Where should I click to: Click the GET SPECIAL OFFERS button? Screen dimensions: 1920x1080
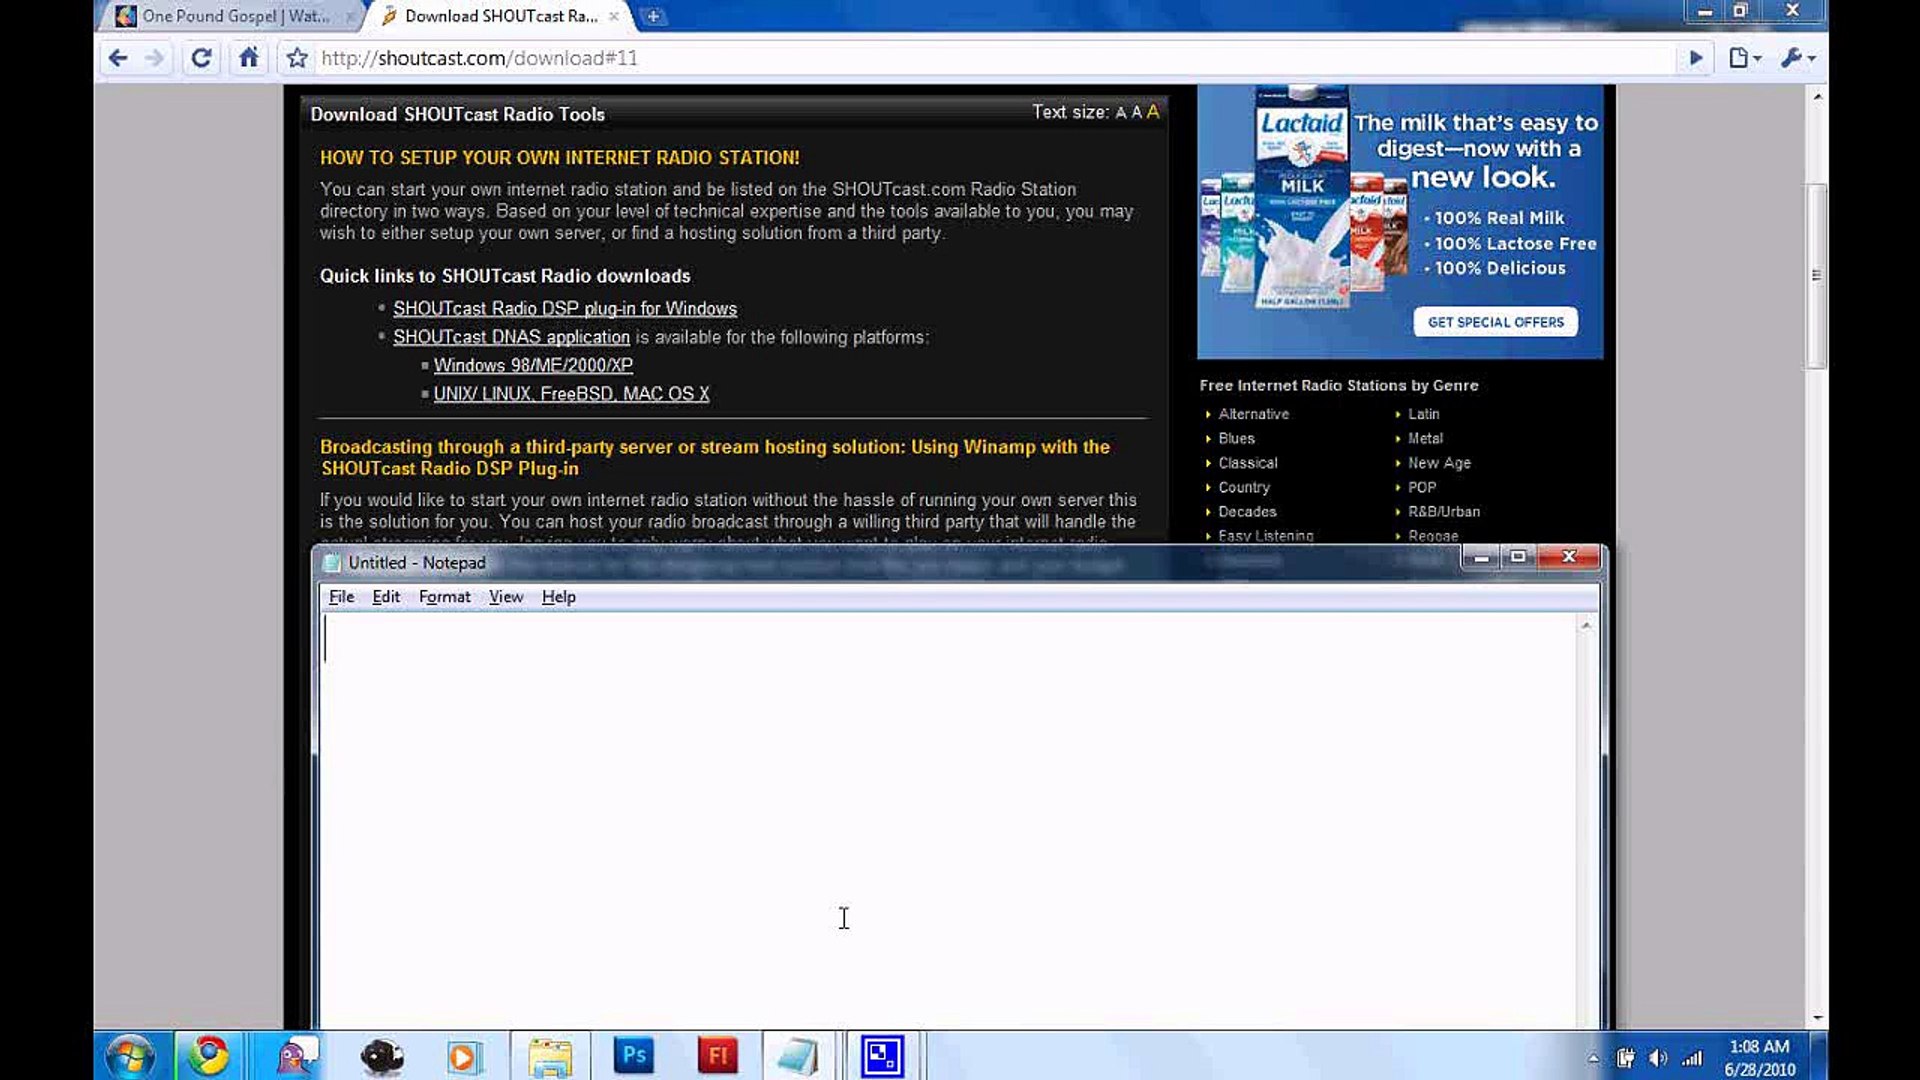[1495, 322]
